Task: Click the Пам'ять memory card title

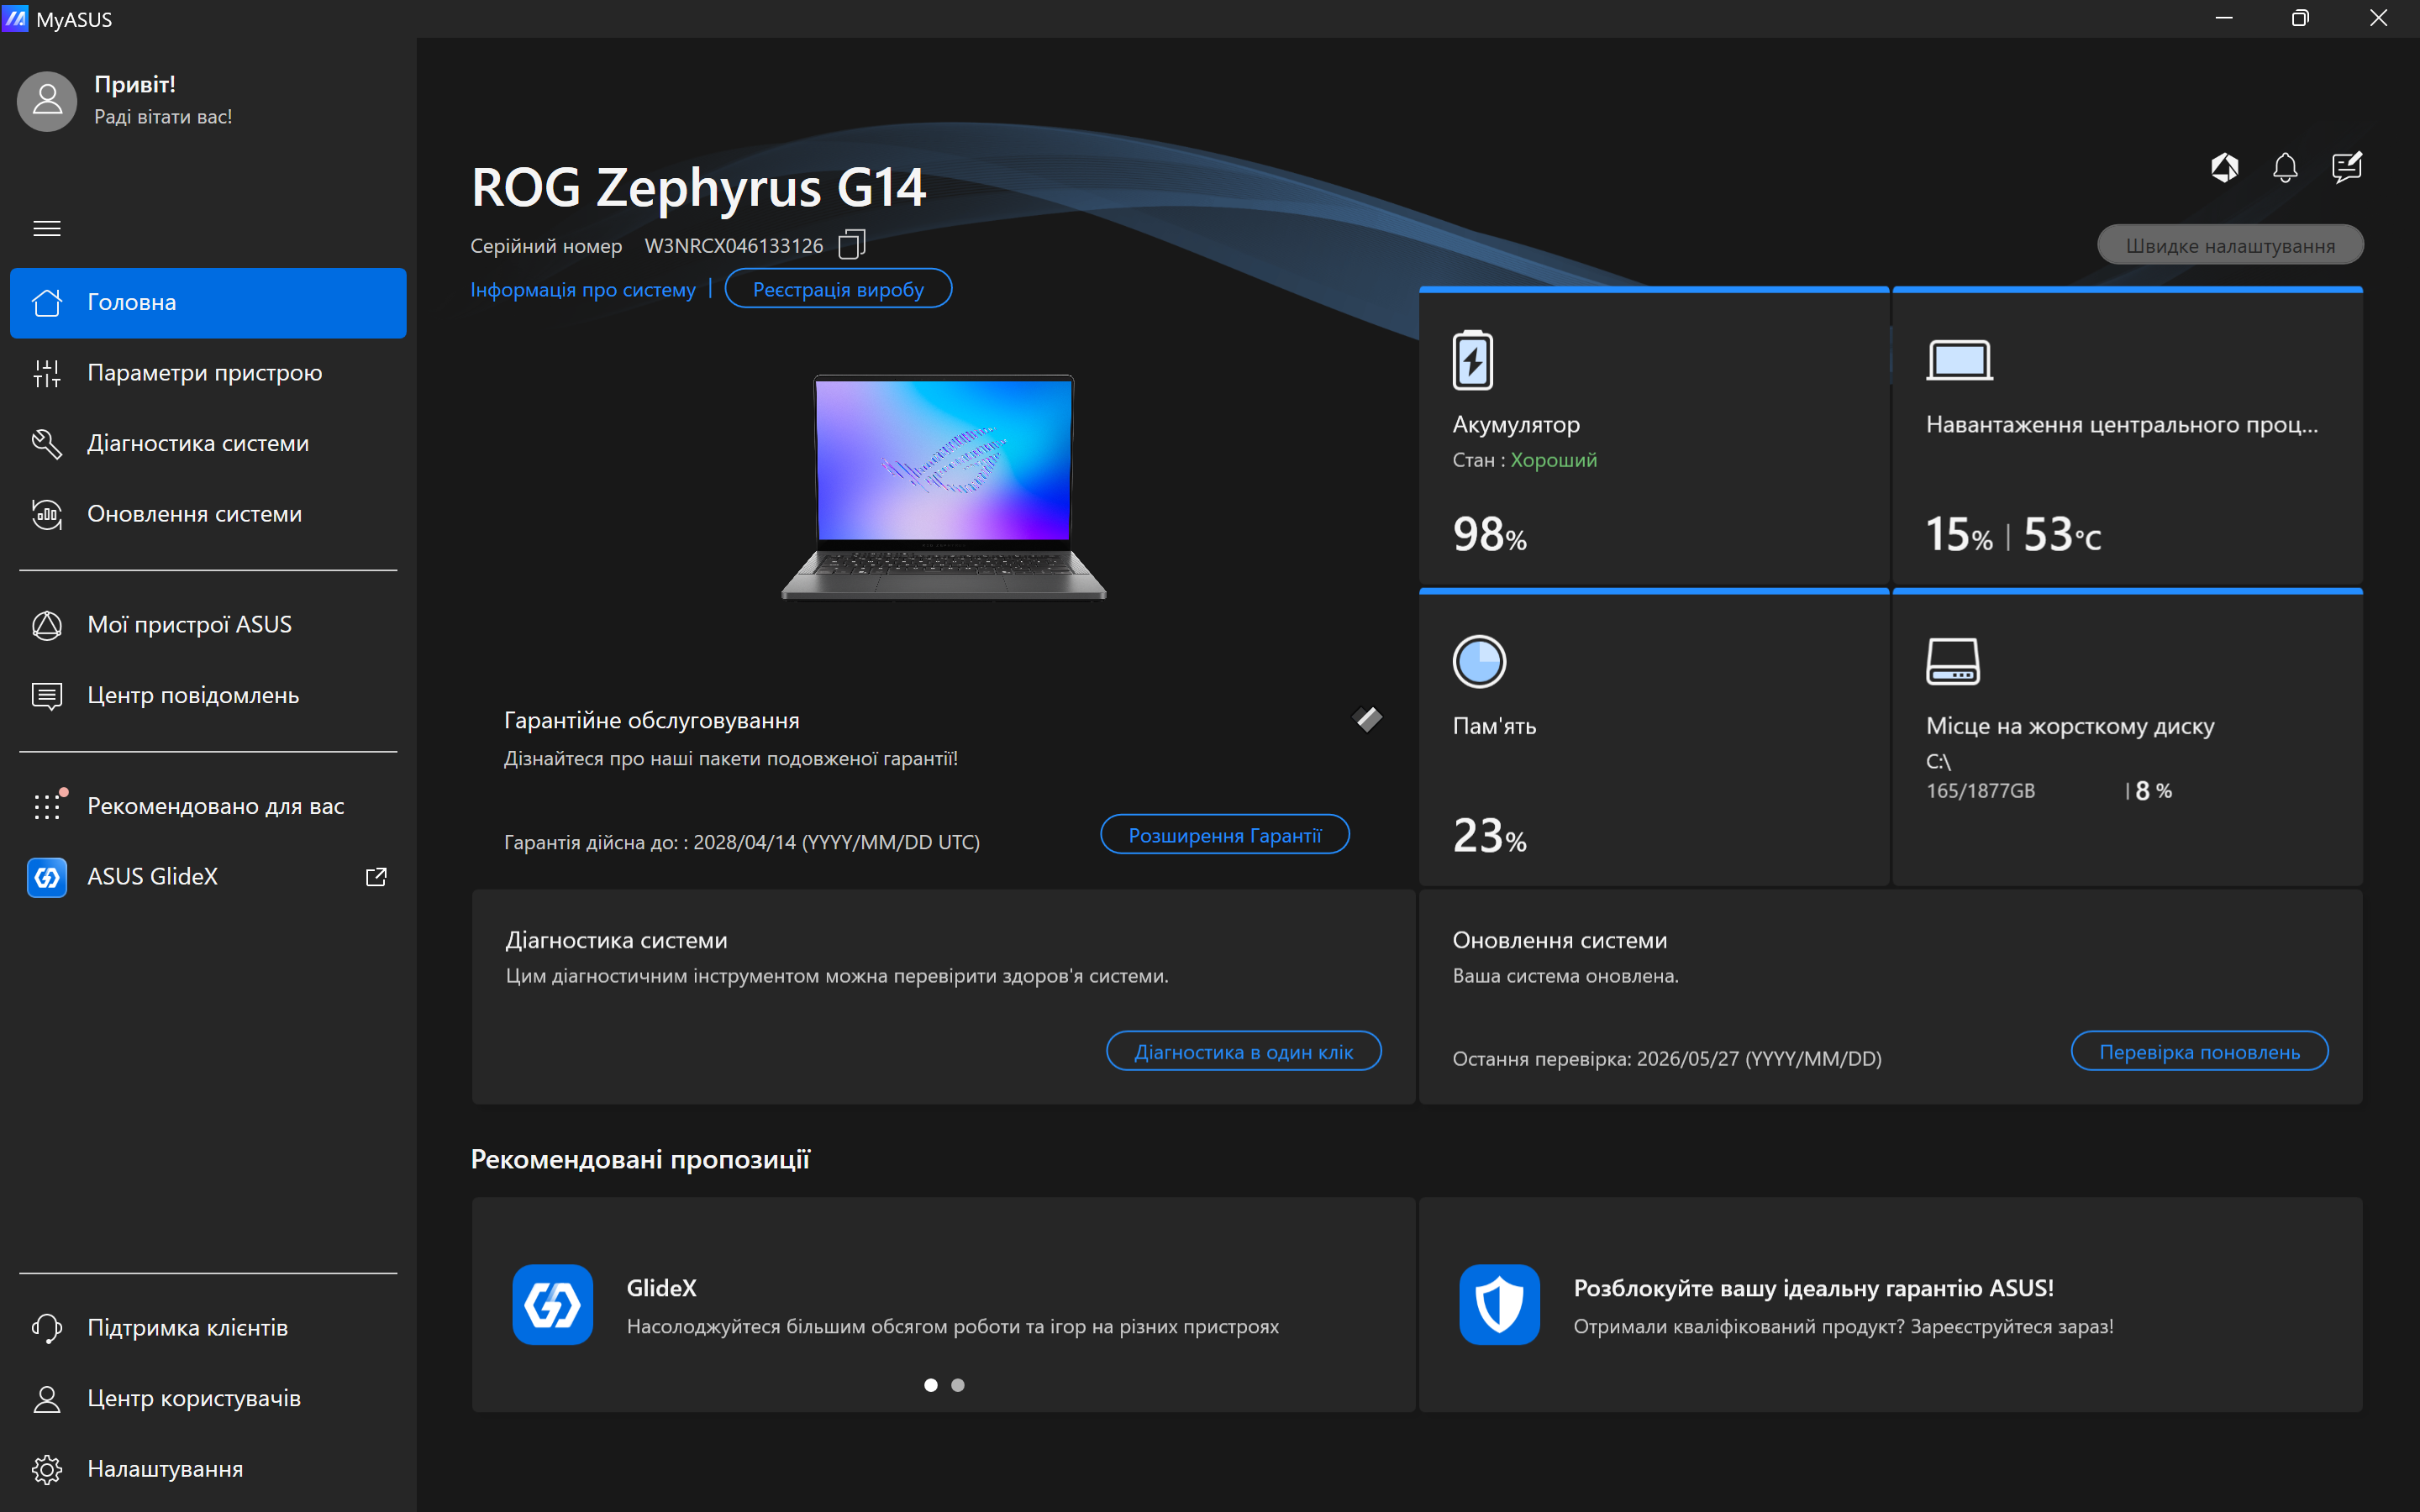Action: click(x=1494, y=727)
